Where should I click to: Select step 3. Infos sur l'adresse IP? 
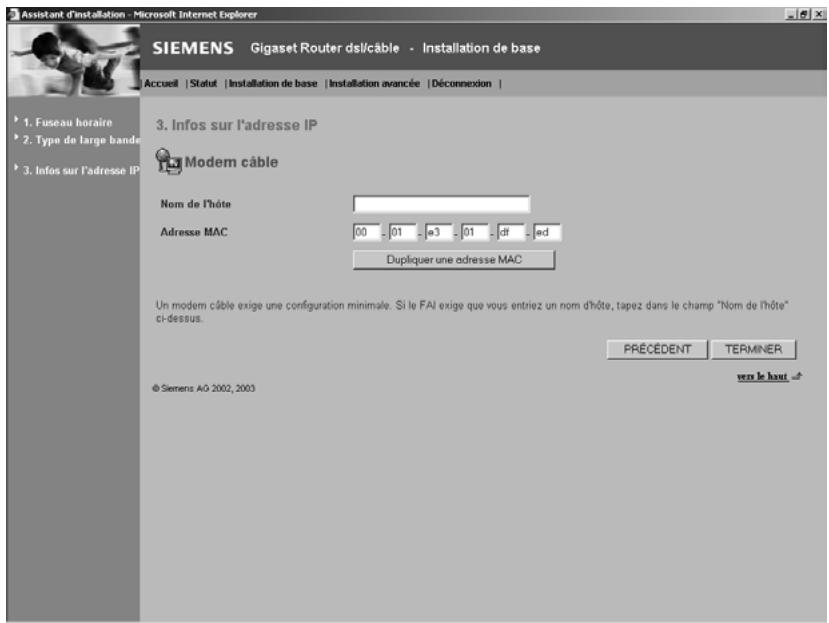81,170
